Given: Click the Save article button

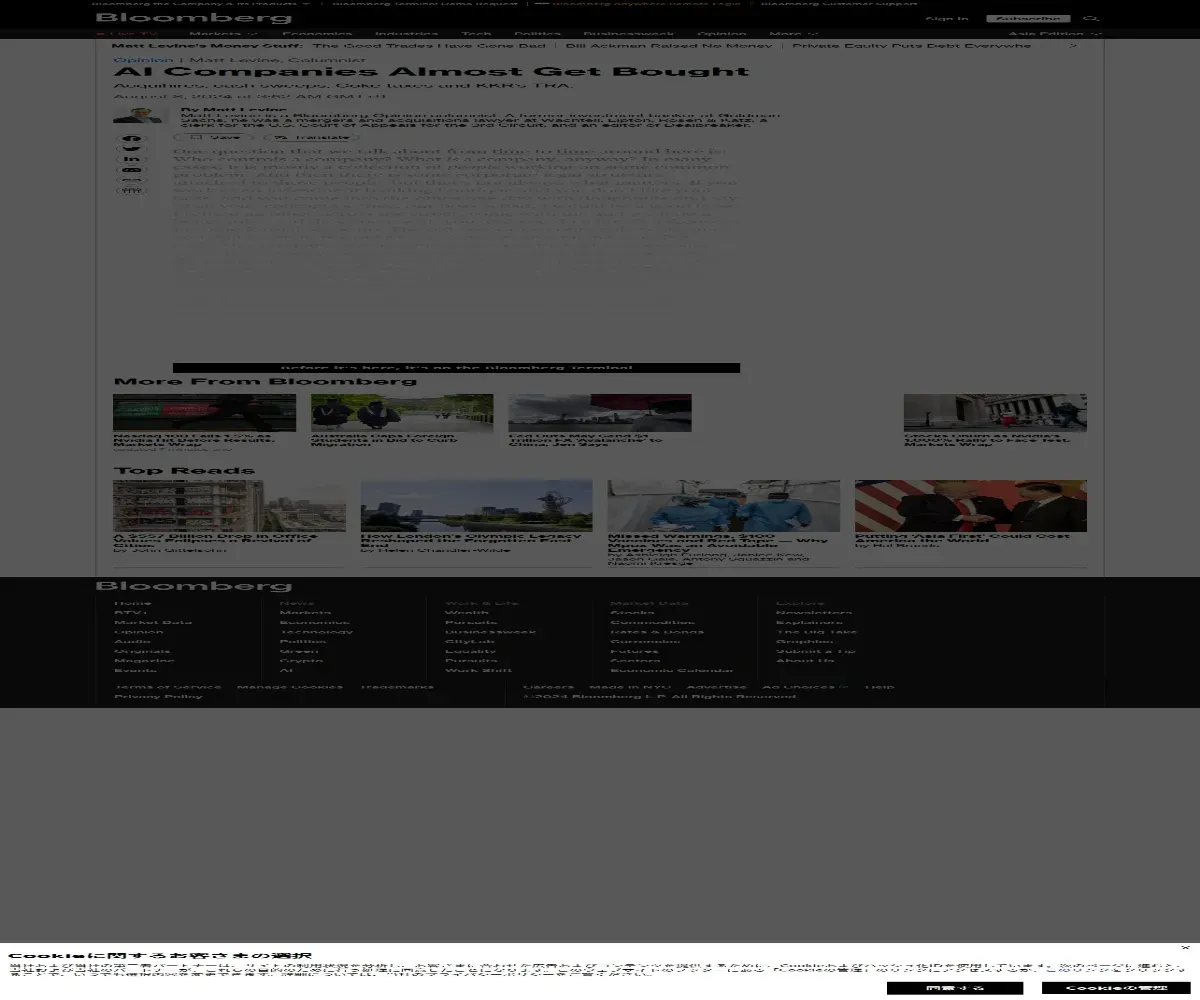Looking at the screenshot, I should pyautogui.click(x=216, y=137).
